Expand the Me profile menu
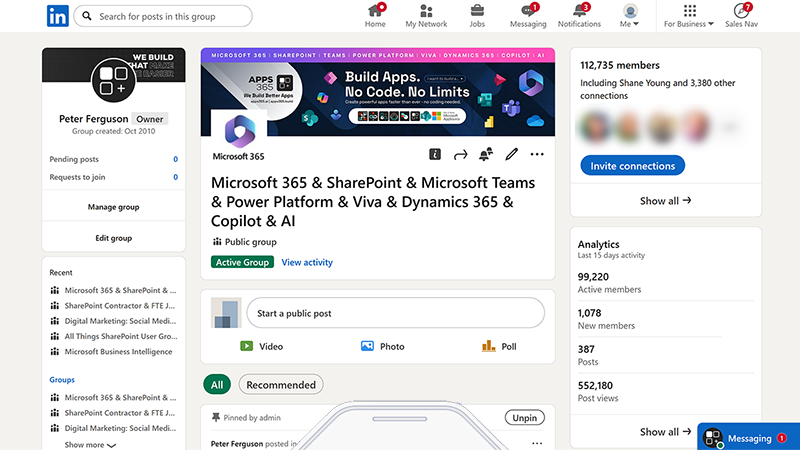 [x=630, y=16]
